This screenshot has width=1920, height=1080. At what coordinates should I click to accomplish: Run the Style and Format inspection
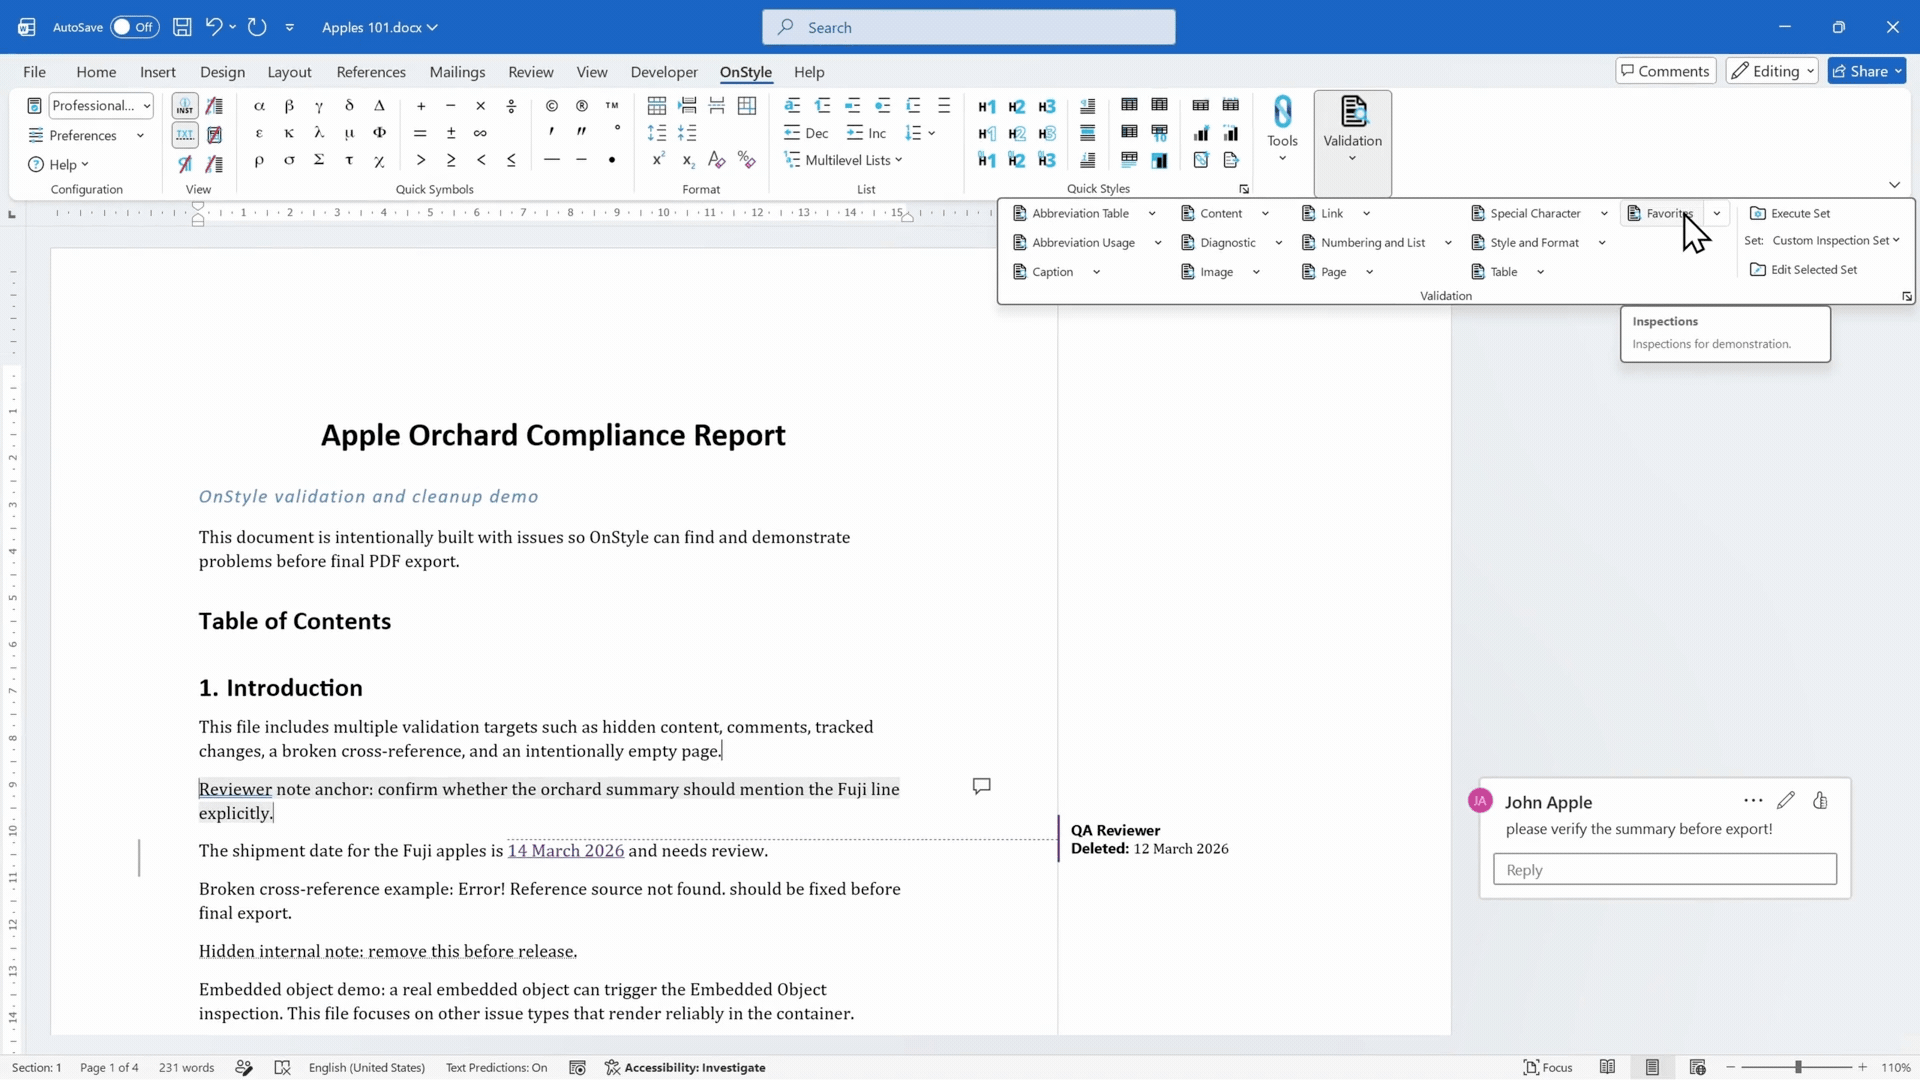coord(1525,242)
